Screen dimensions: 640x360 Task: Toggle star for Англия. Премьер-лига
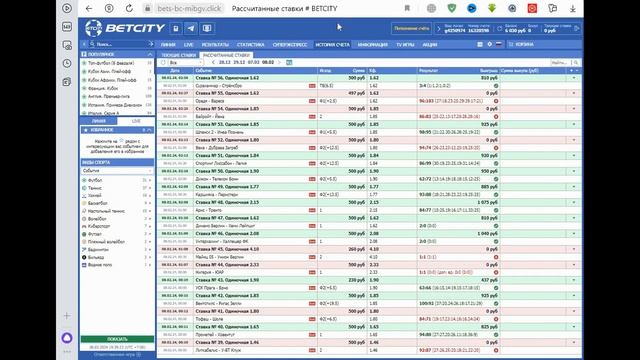[84, 96]
